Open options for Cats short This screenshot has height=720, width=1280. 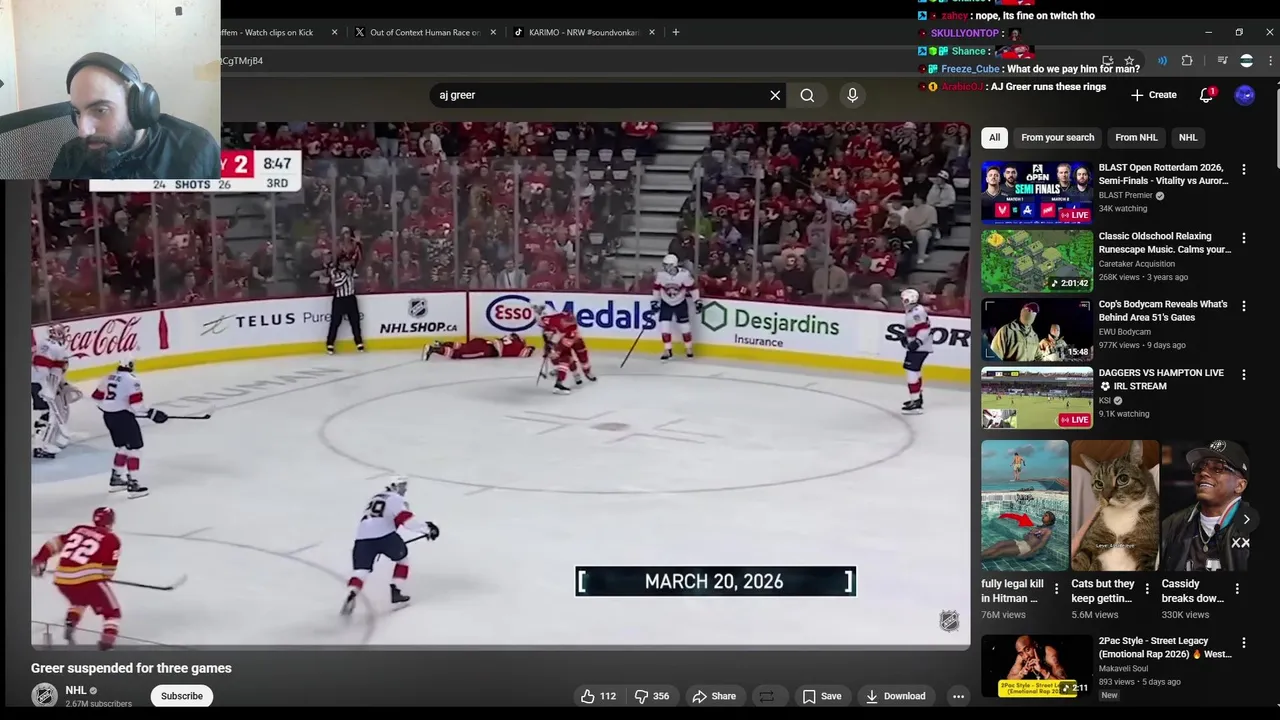(x=1147, y=589)
